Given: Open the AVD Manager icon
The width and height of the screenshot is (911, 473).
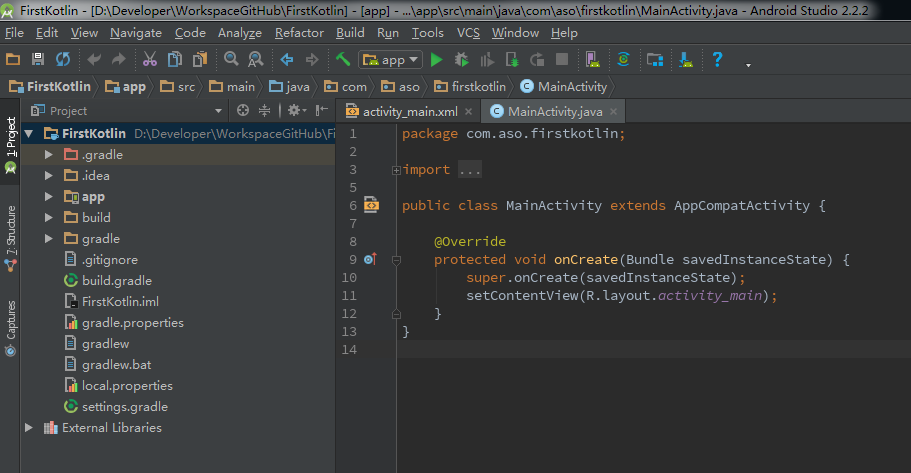Looking at the screenshot, I should tap(593, 59).
